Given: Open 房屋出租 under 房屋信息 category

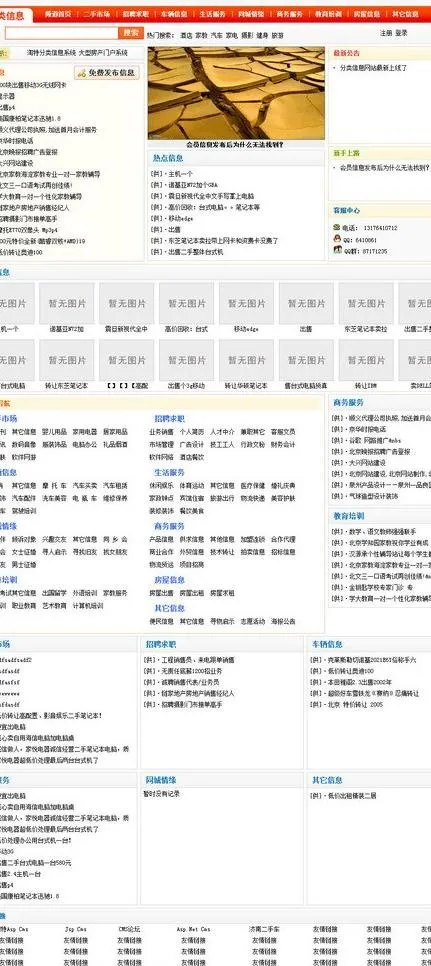Looking at the screenshot, I should point(191,593).
